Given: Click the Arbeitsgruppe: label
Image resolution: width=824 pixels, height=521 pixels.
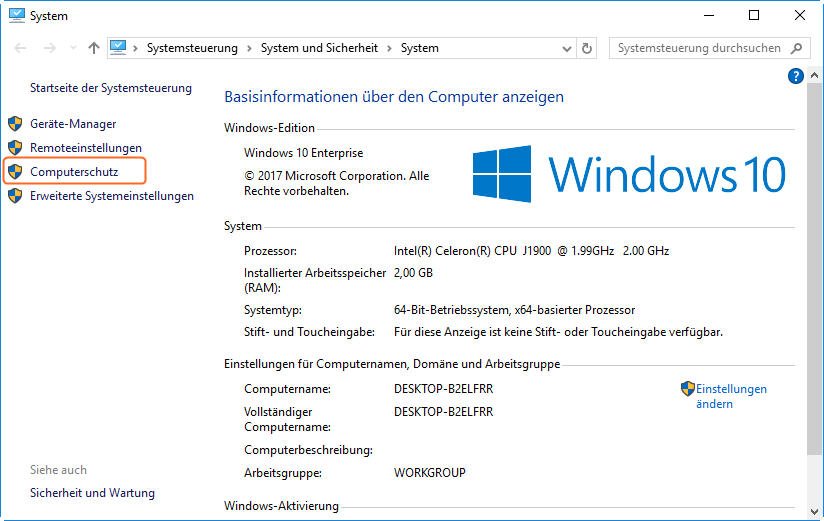Looking at the screenshot, I should [x=283, y=473].
